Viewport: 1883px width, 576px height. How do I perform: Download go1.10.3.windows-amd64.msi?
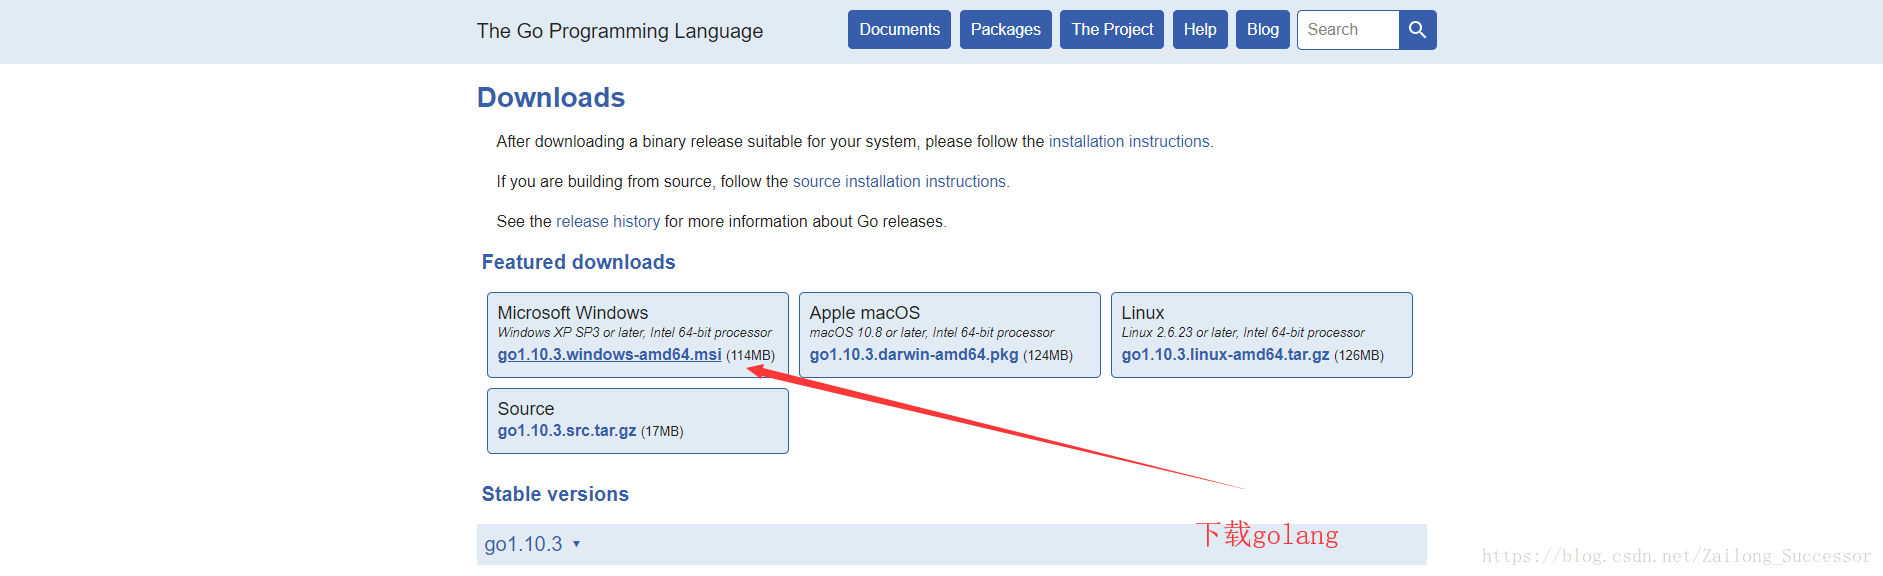point(609,355)
